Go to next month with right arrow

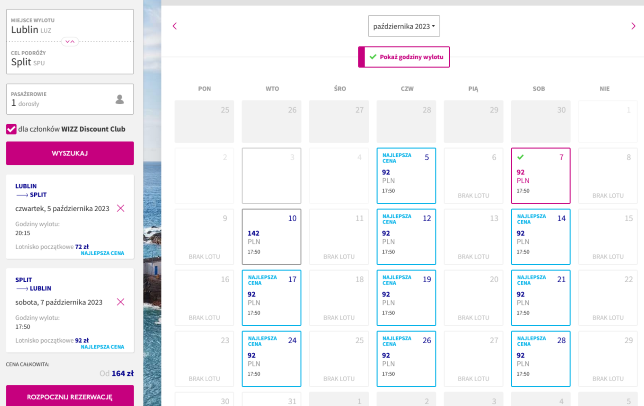[633, 26]
